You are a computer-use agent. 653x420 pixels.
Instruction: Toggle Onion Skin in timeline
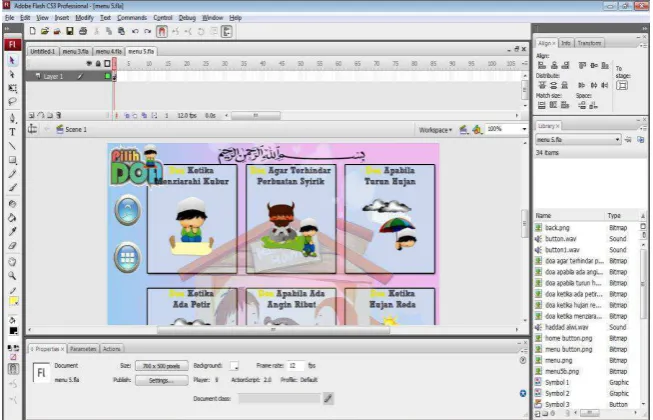127,116
